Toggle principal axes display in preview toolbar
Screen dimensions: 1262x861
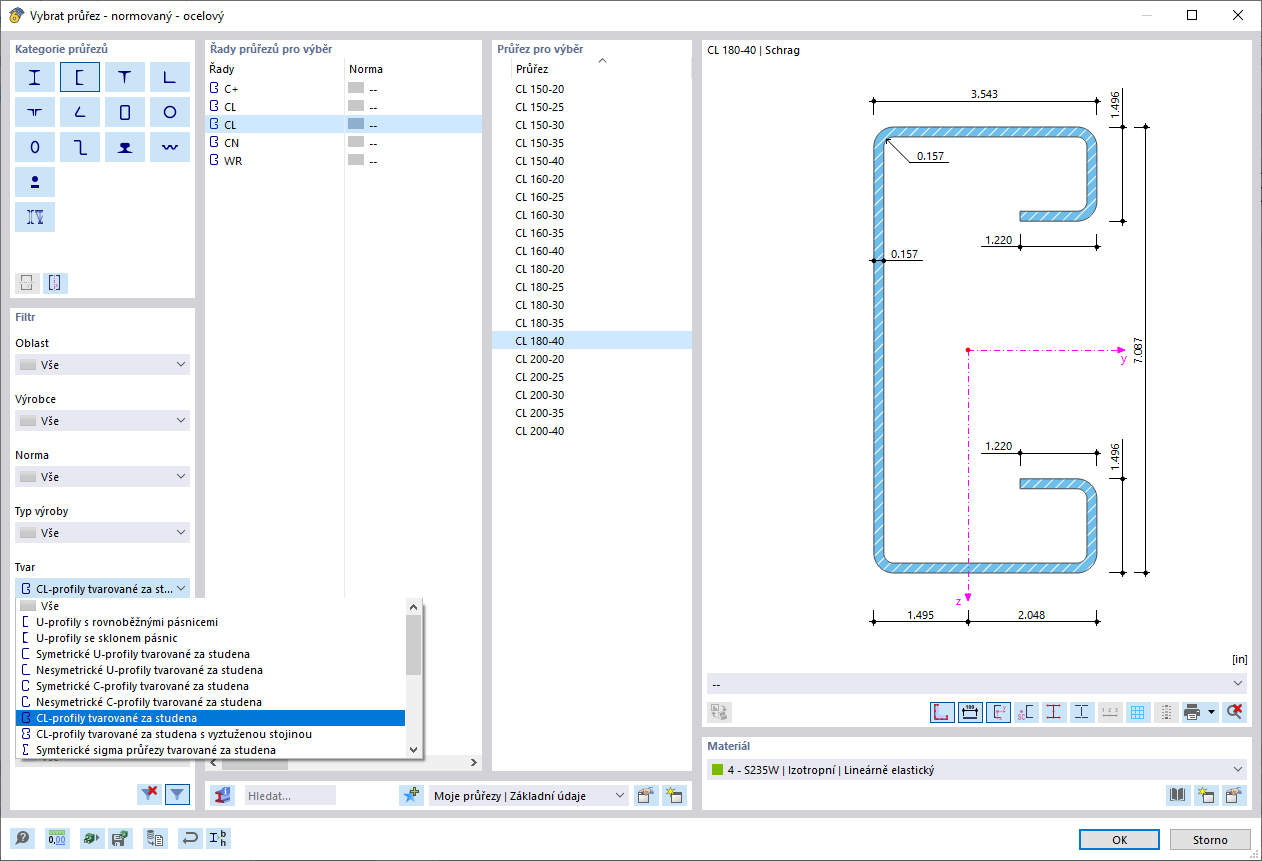point(998,712)
